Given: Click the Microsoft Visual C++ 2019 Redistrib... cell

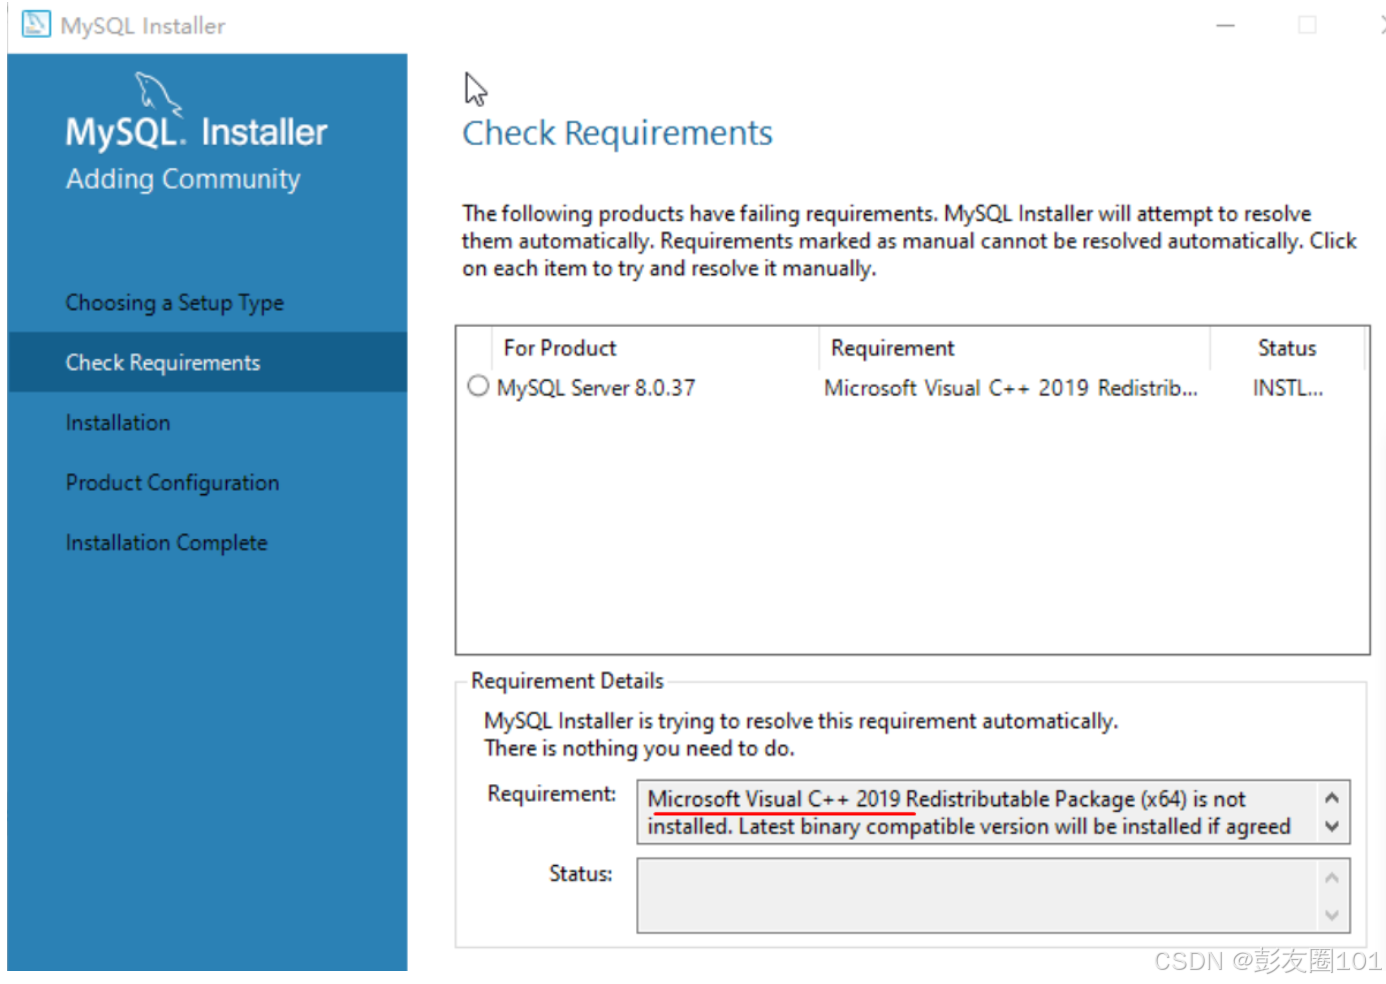Looking at the screenshot, I should tap(1010, 388).
